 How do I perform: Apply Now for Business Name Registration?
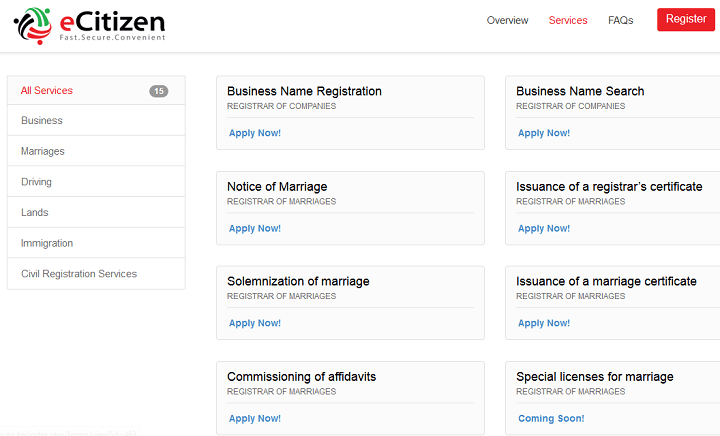(255, 133)
